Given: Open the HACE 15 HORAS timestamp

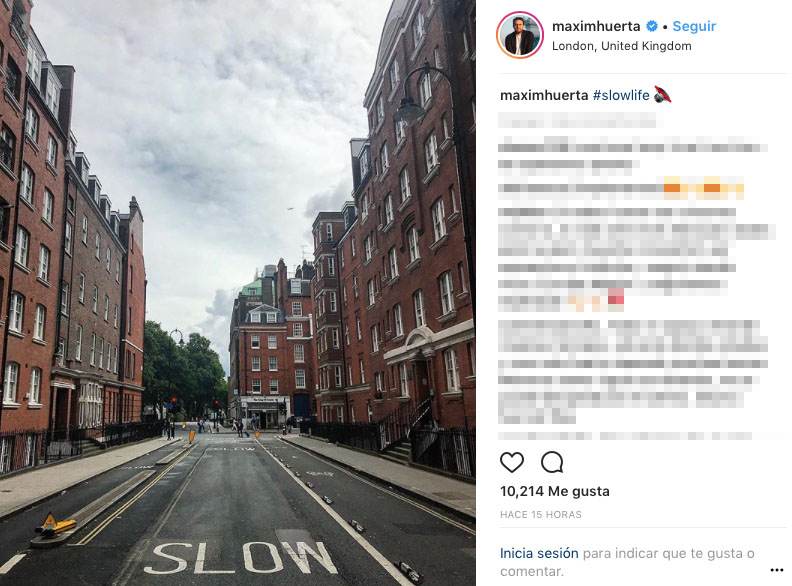Looking at the screenshot, I should pyautogui.click(x=540, y=514).
